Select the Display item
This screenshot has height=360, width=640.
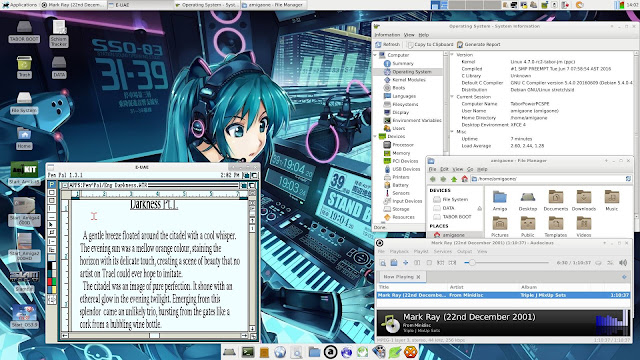pyautogui.click(x=396, y=112)
